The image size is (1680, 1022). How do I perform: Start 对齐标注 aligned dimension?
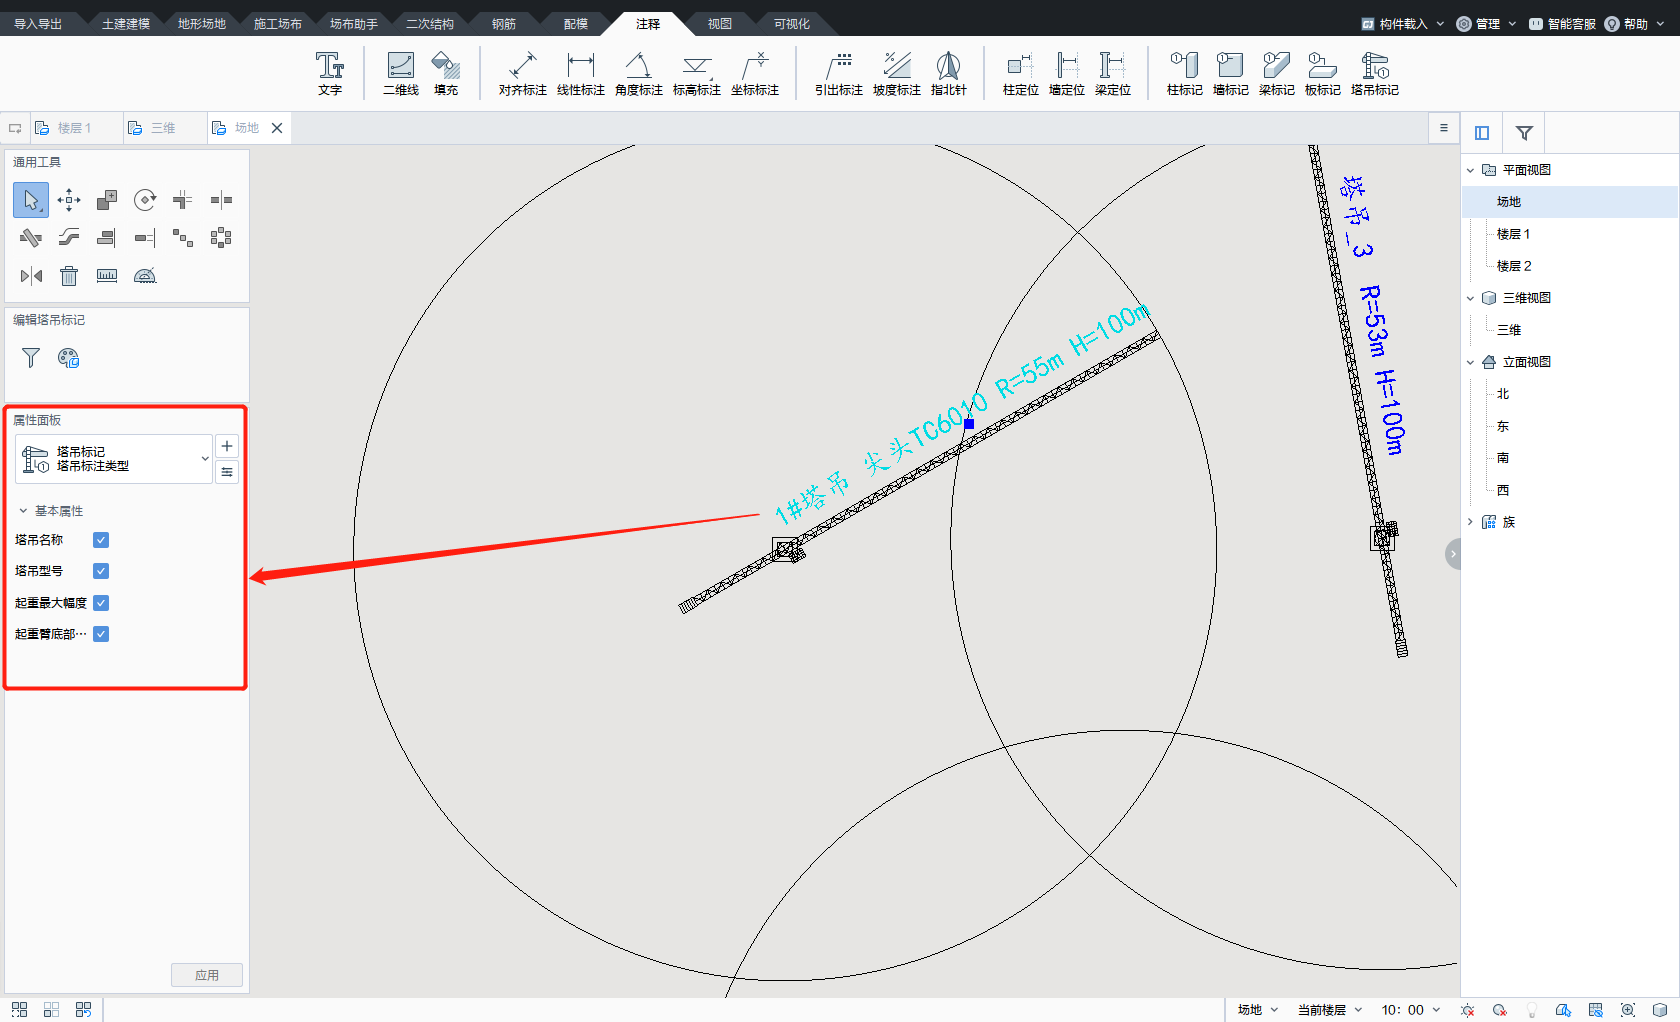tap(522, 74)
